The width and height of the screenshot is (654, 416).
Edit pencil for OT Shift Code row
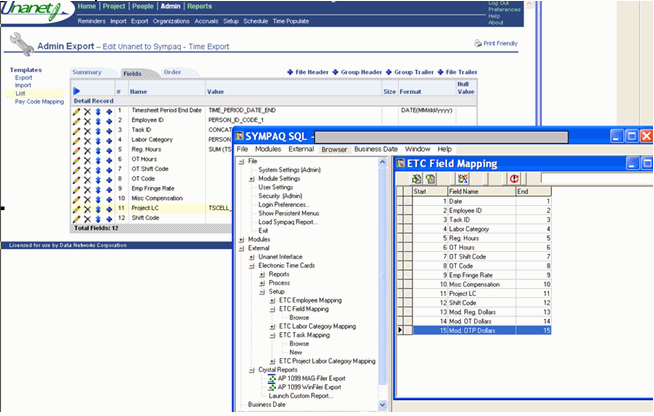[76, 170]
